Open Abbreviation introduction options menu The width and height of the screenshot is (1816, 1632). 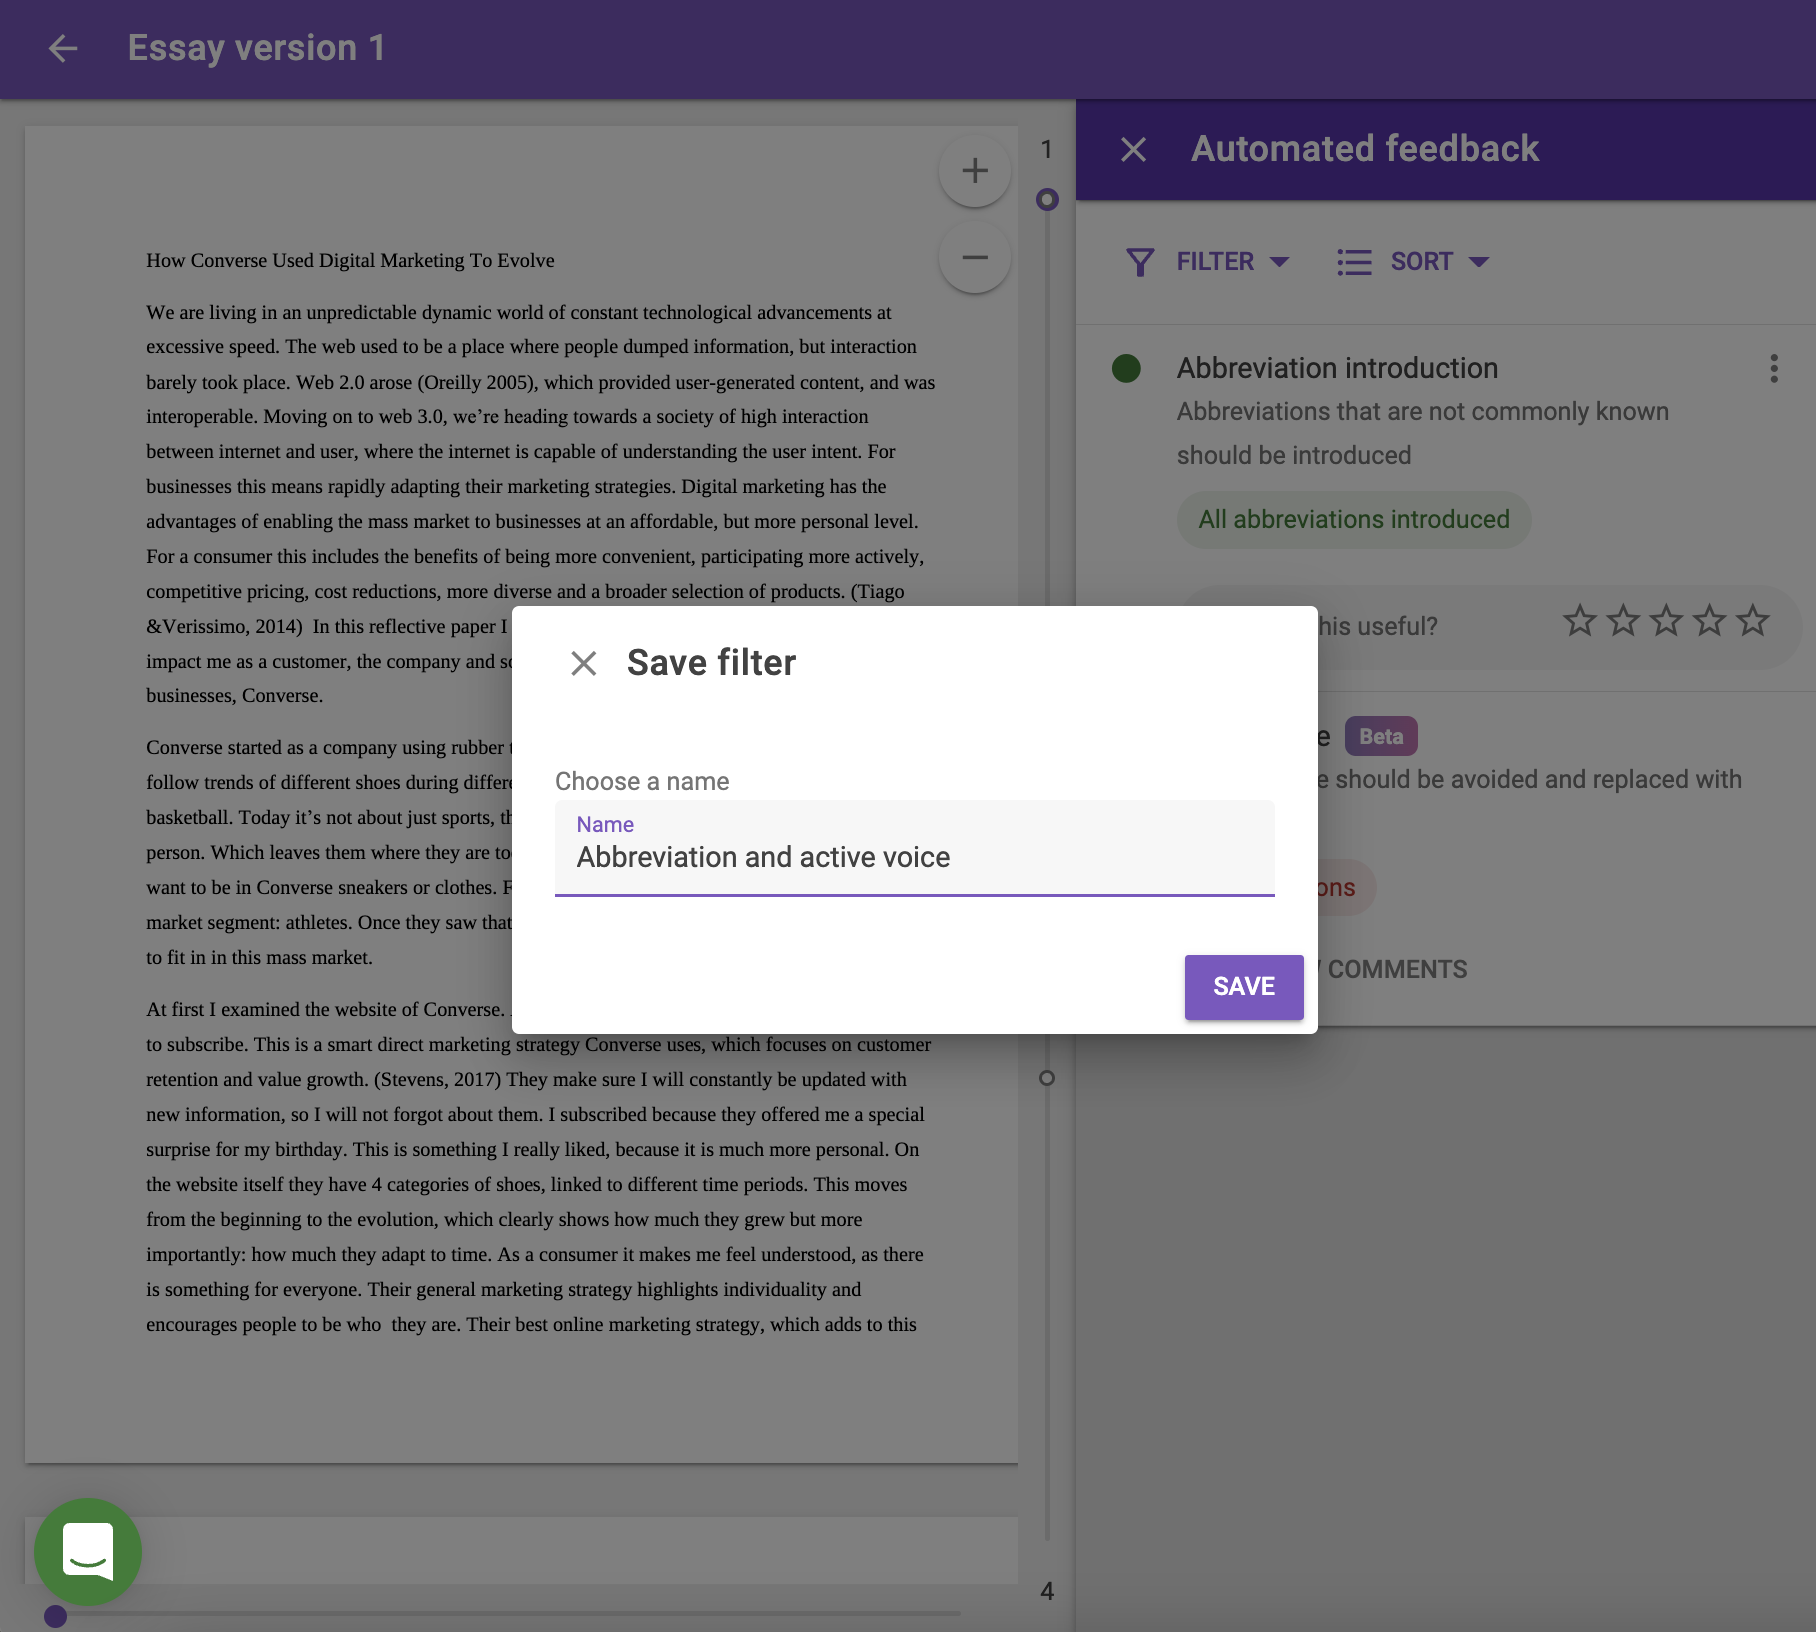pyautogui.click(x=1774, y=368)
